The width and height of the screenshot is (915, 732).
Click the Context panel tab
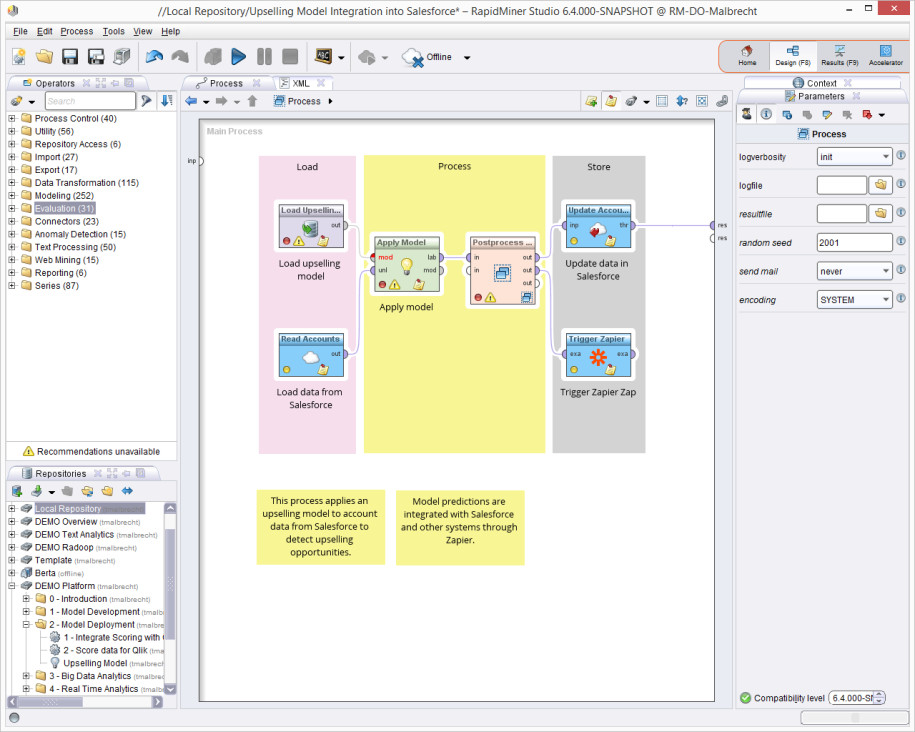point(822,83)
